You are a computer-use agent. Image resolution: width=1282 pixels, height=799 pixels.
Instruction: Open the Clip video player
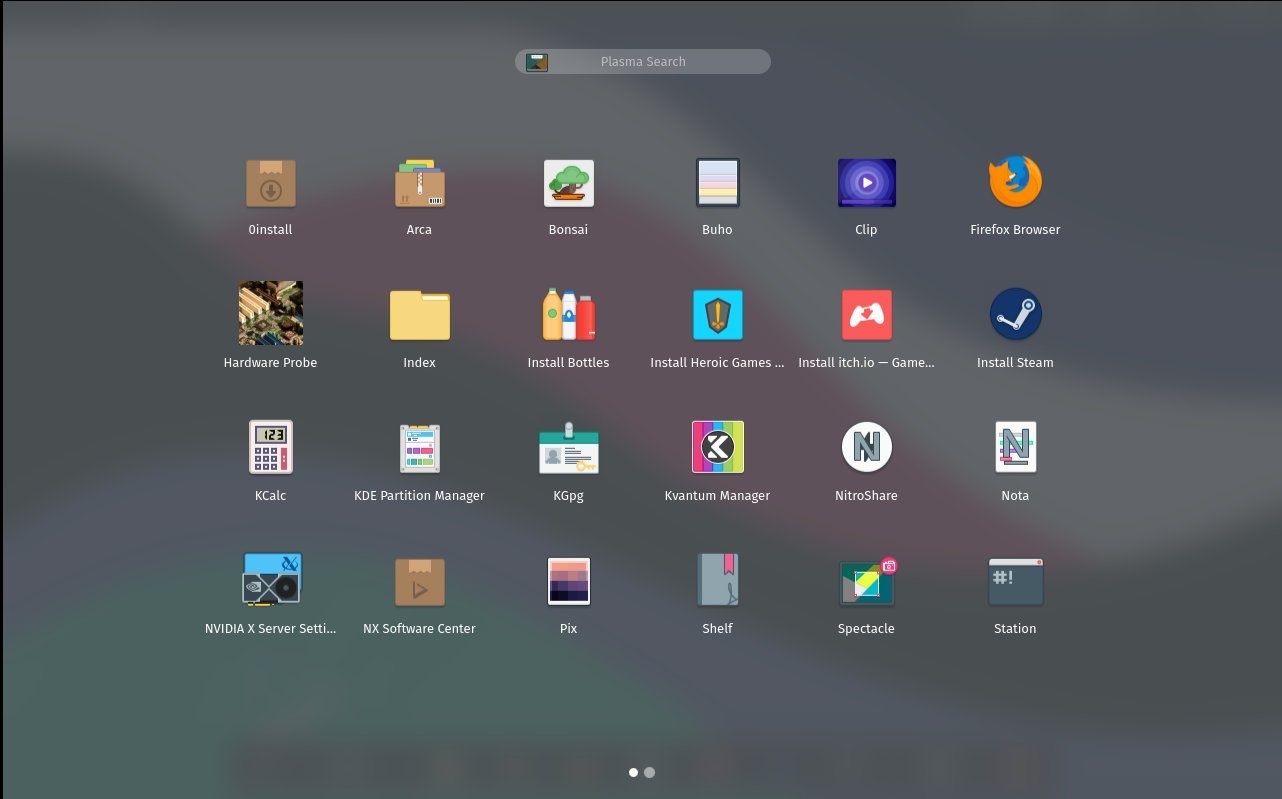coord(867,183)
